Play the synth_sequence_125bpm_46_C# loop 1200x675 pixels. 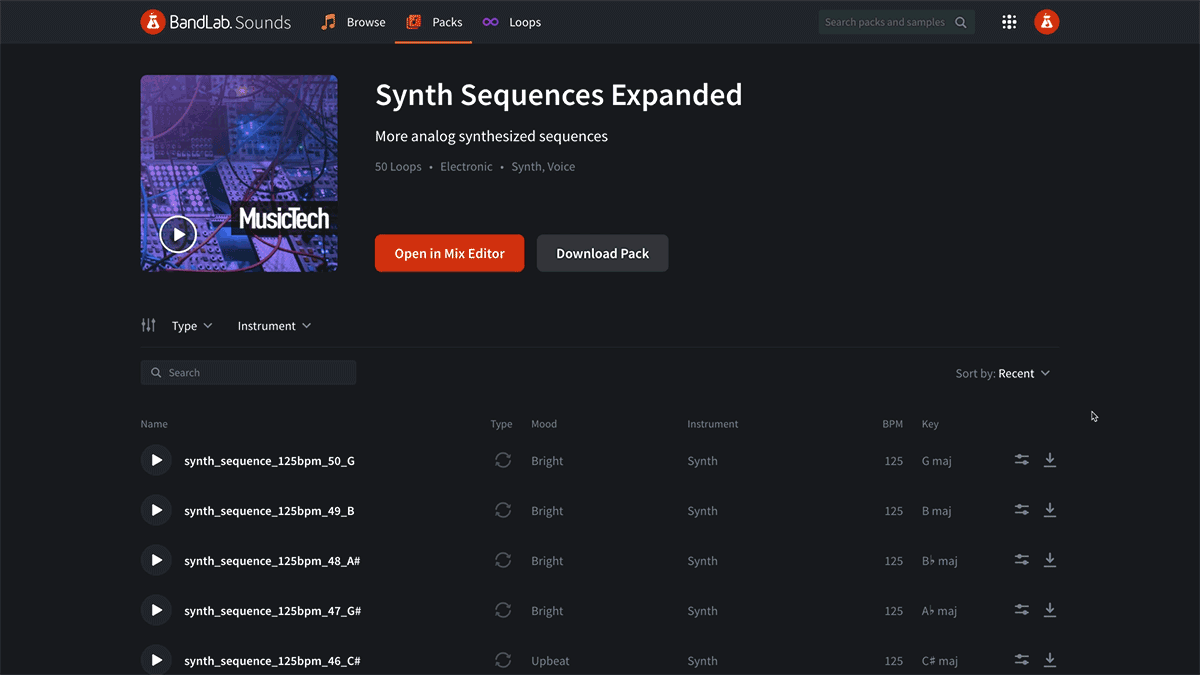coord(156,660)
